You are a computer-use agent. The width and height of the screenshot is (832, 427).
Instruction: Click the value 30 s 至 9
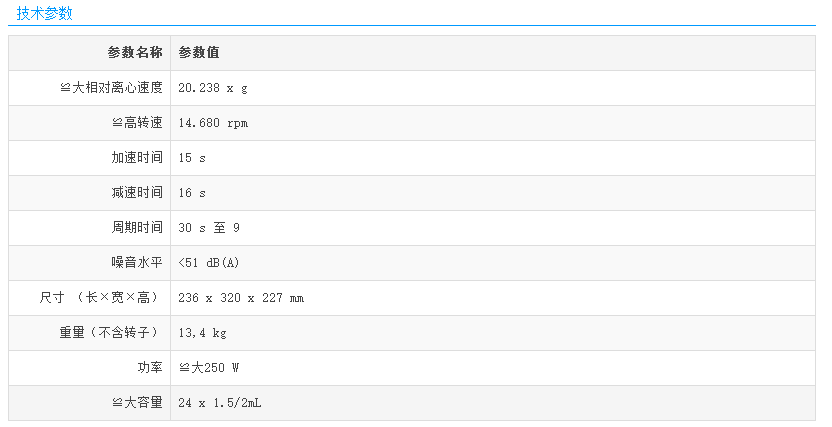click(209, 228)
